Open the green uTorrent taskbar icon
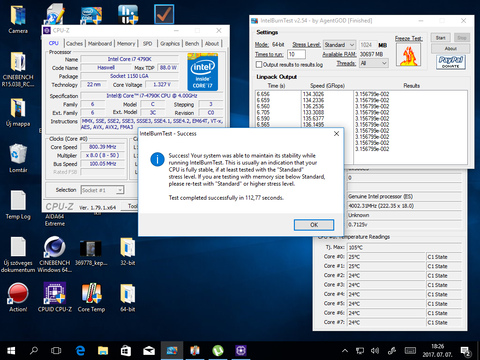This screenshot has height=360, width=480. pyautogui.click(x=218, y=351)
